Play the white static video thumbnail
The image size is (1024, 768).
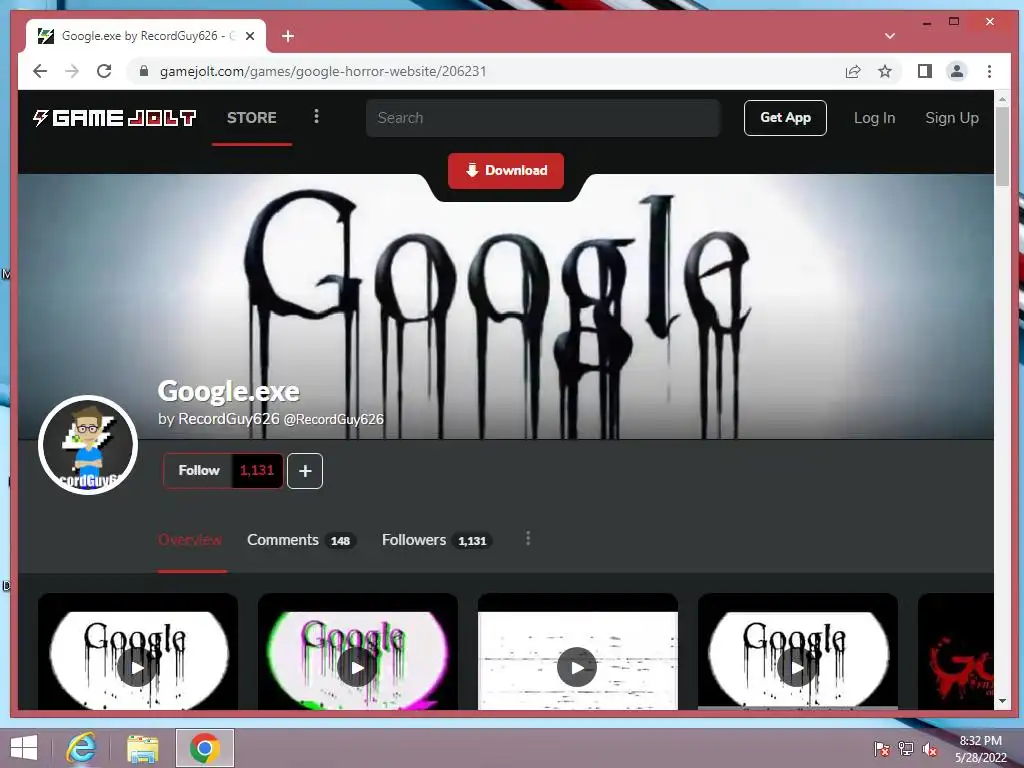[577, 667]
